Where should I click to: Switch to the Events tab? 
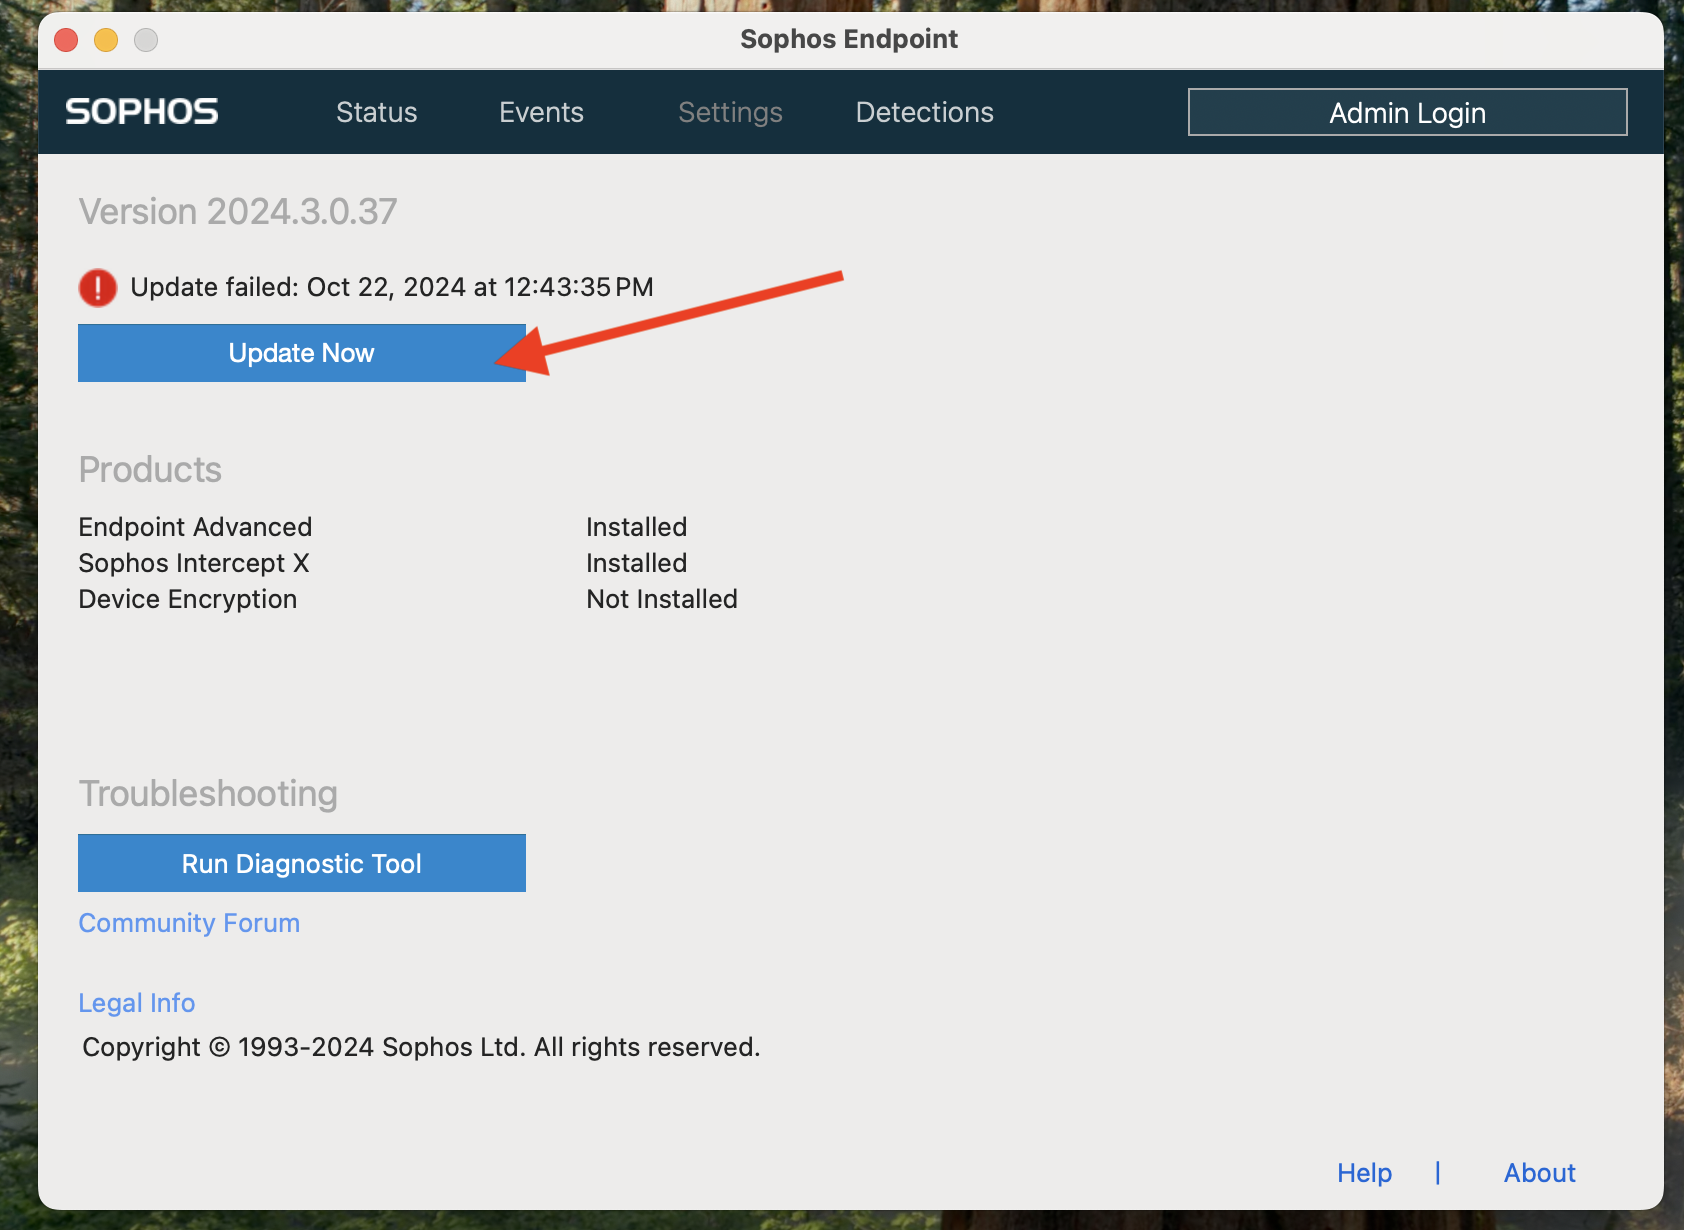[x=541, y=112]
